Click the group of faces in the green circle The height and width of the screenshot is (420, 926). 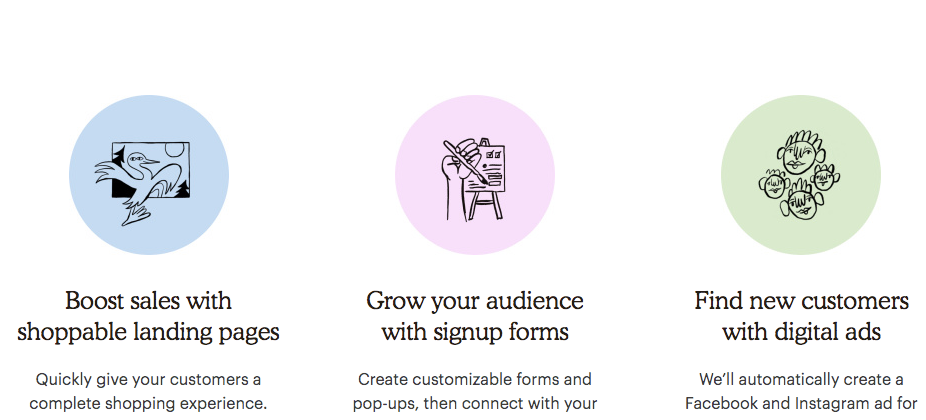coord(800,175)
